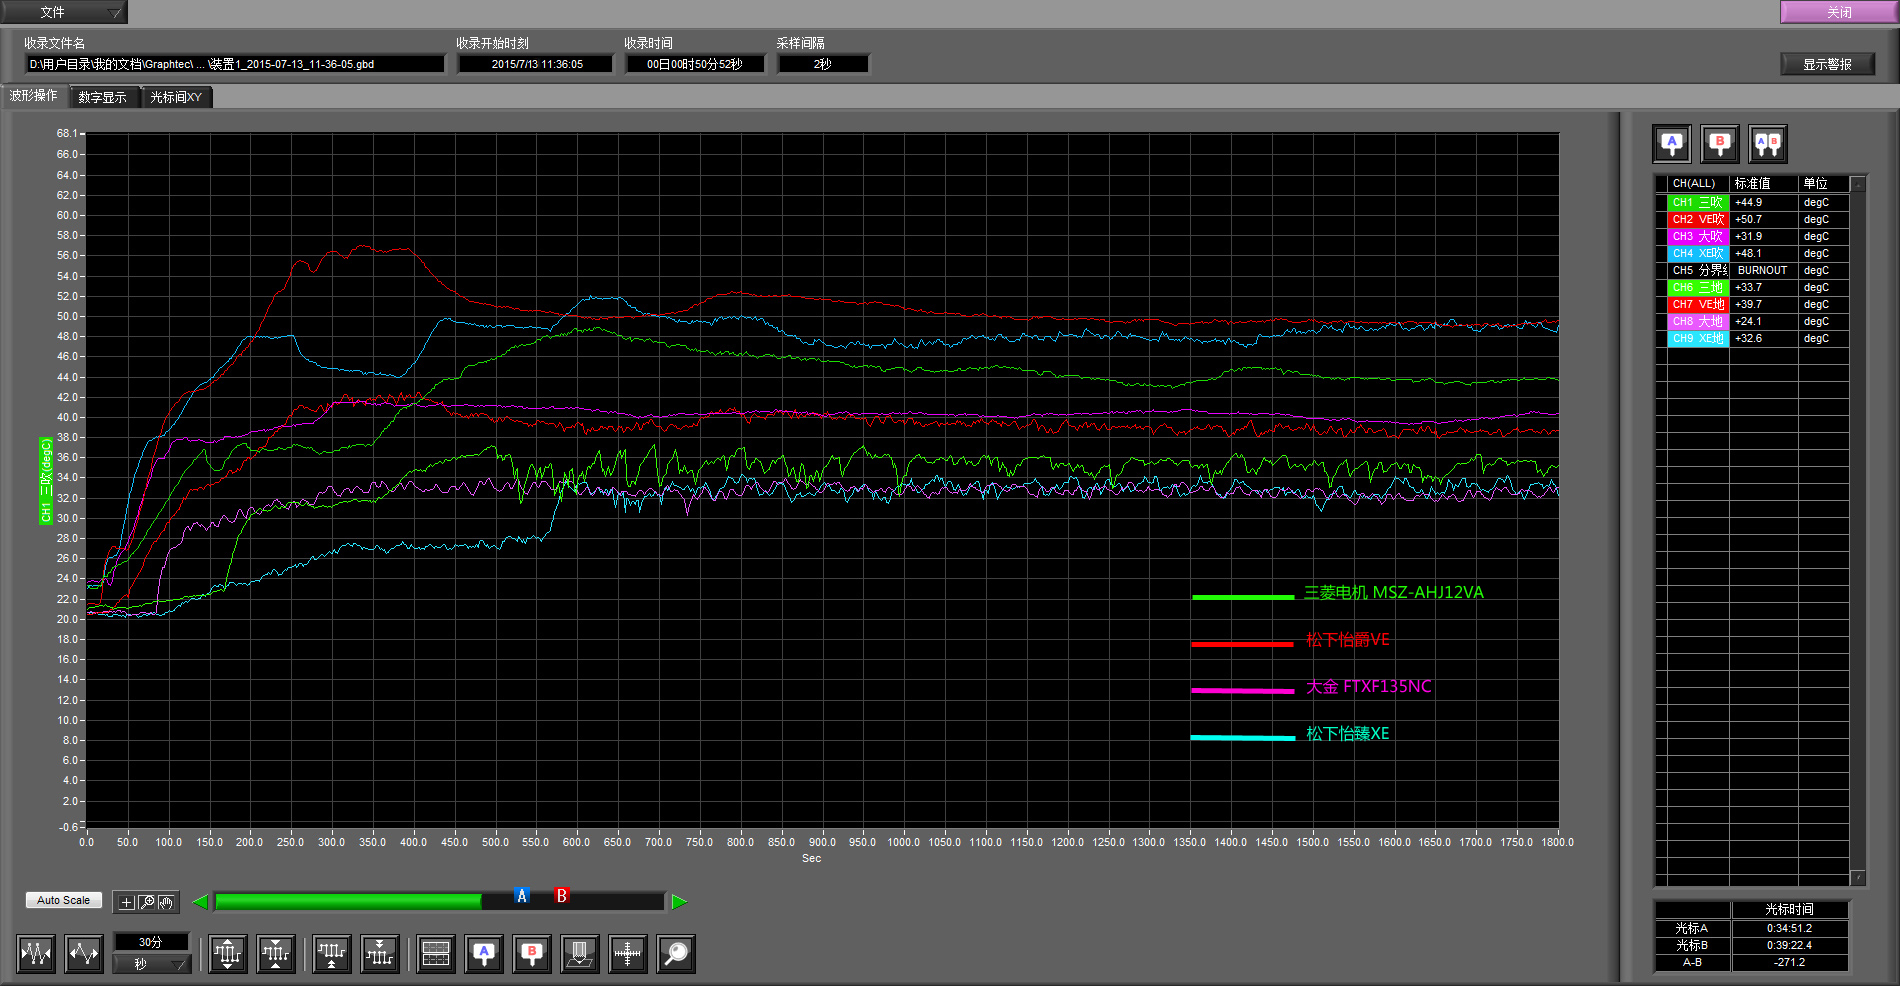1900x986 pixels.
Task: Select the hand pan mode icon
Action: 167,902
